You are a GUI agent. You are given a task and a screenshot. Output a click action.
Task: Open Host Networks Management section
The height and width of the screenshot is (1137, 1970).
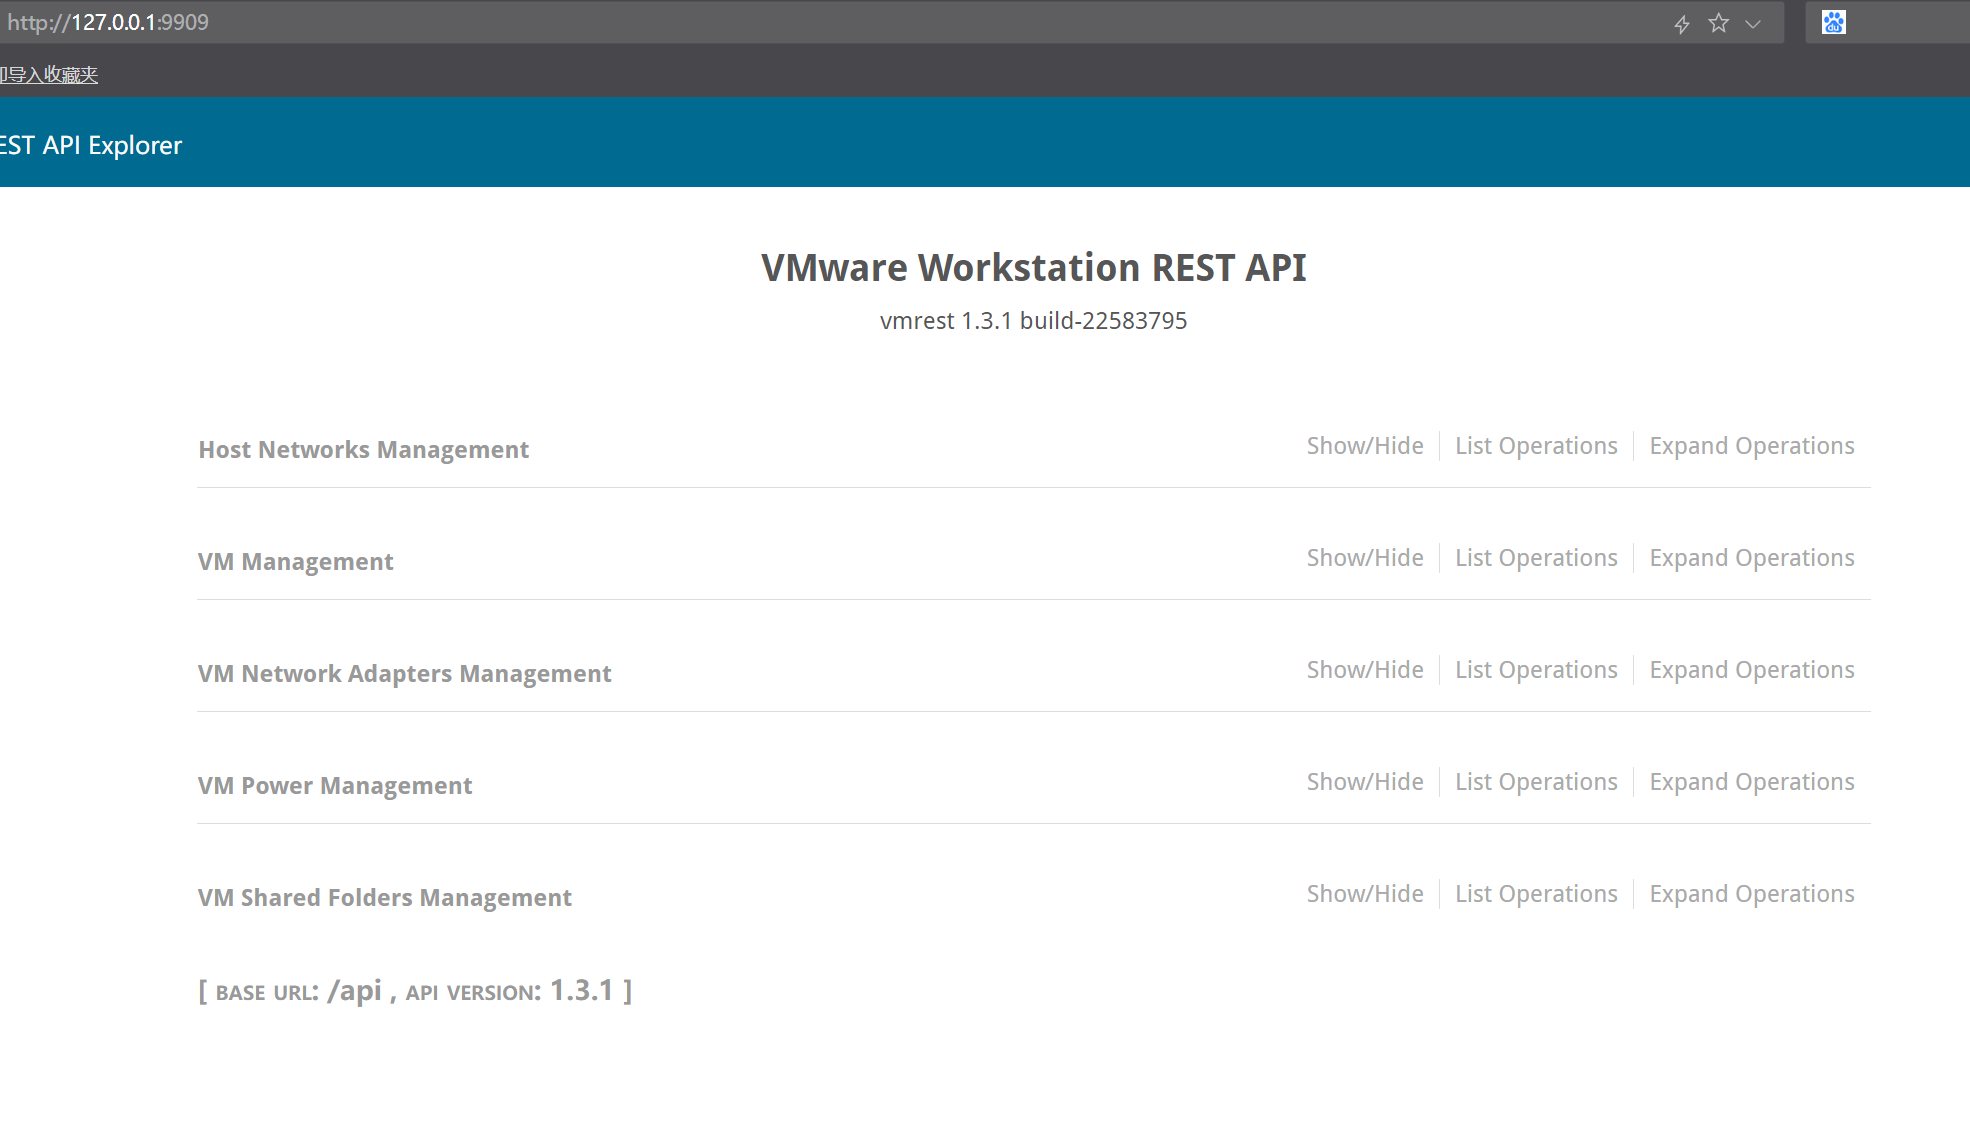(x=363, y=450)
